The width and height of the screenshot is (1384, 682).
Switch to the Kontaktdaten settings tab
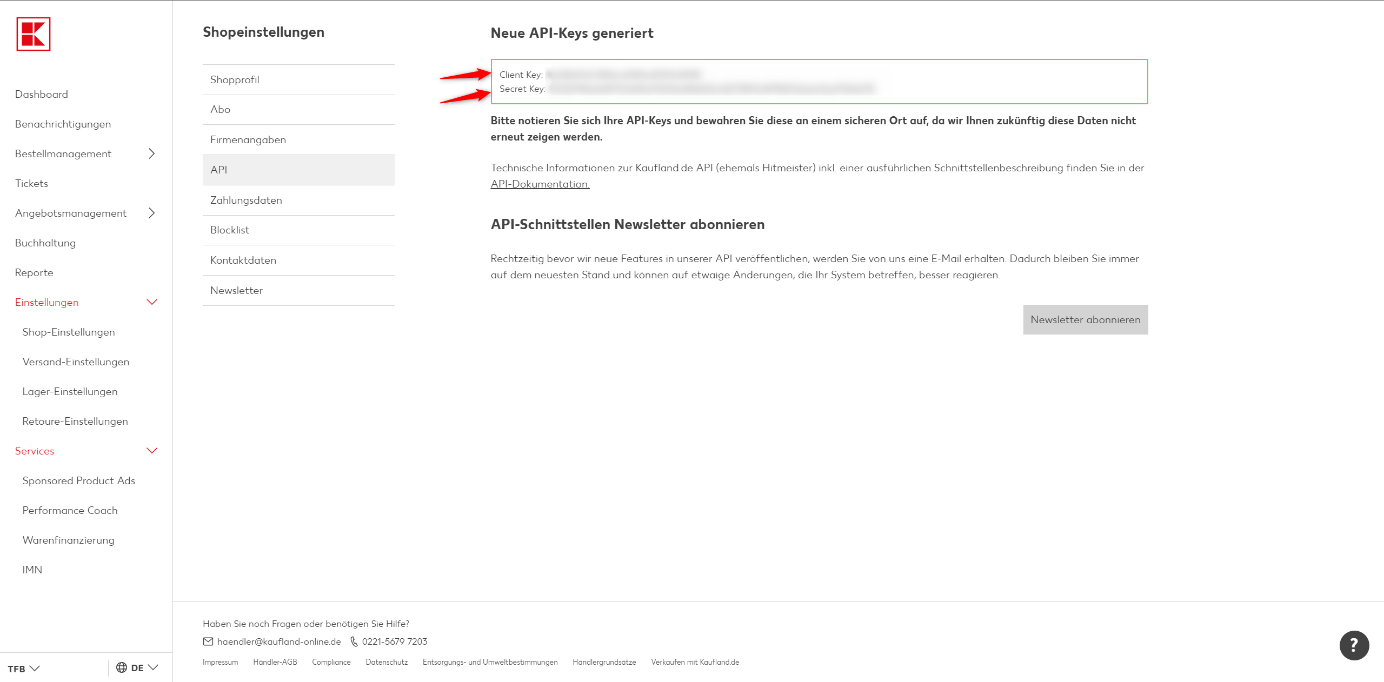299,261
